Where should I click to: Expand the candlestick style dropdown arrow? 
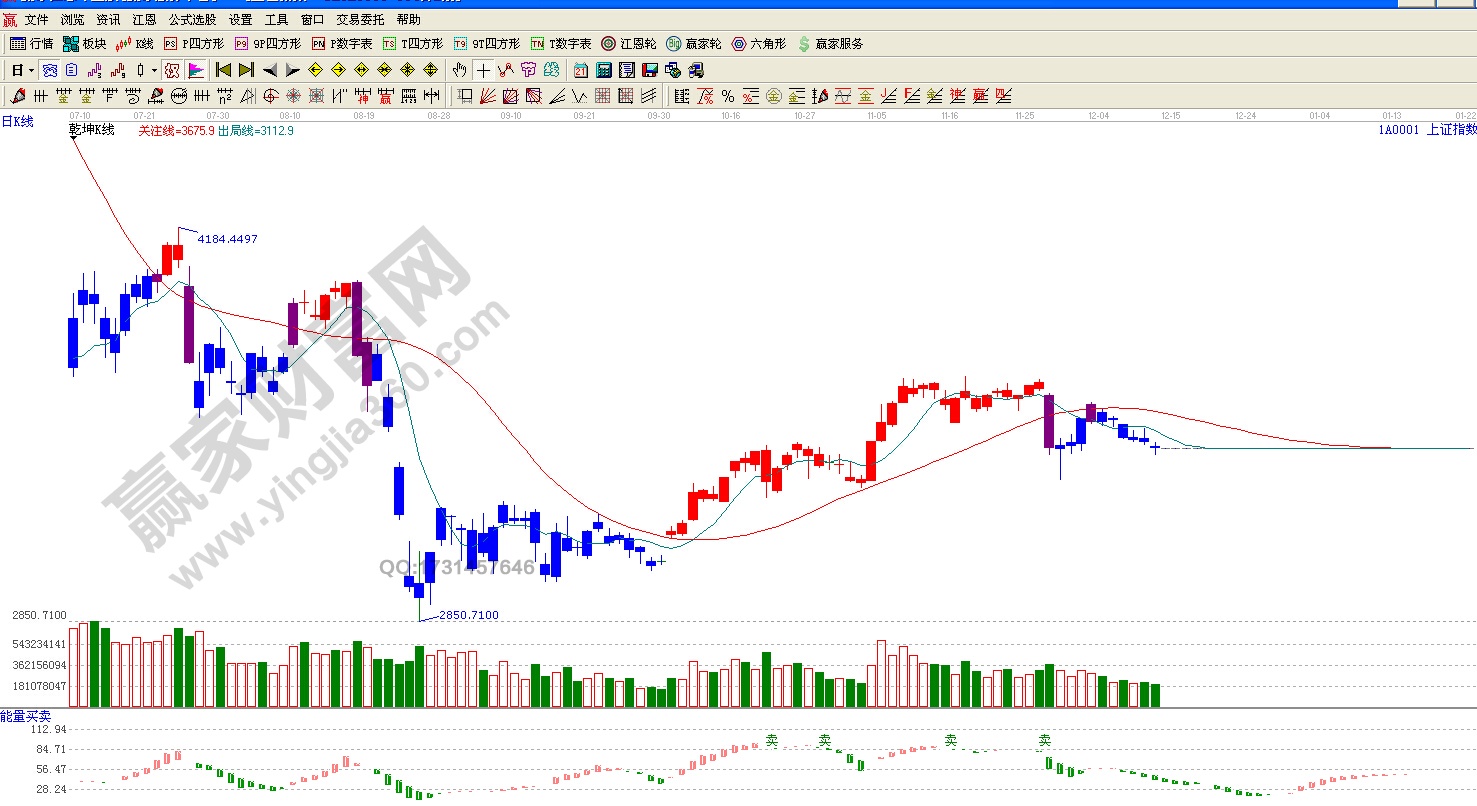point(154,70)
